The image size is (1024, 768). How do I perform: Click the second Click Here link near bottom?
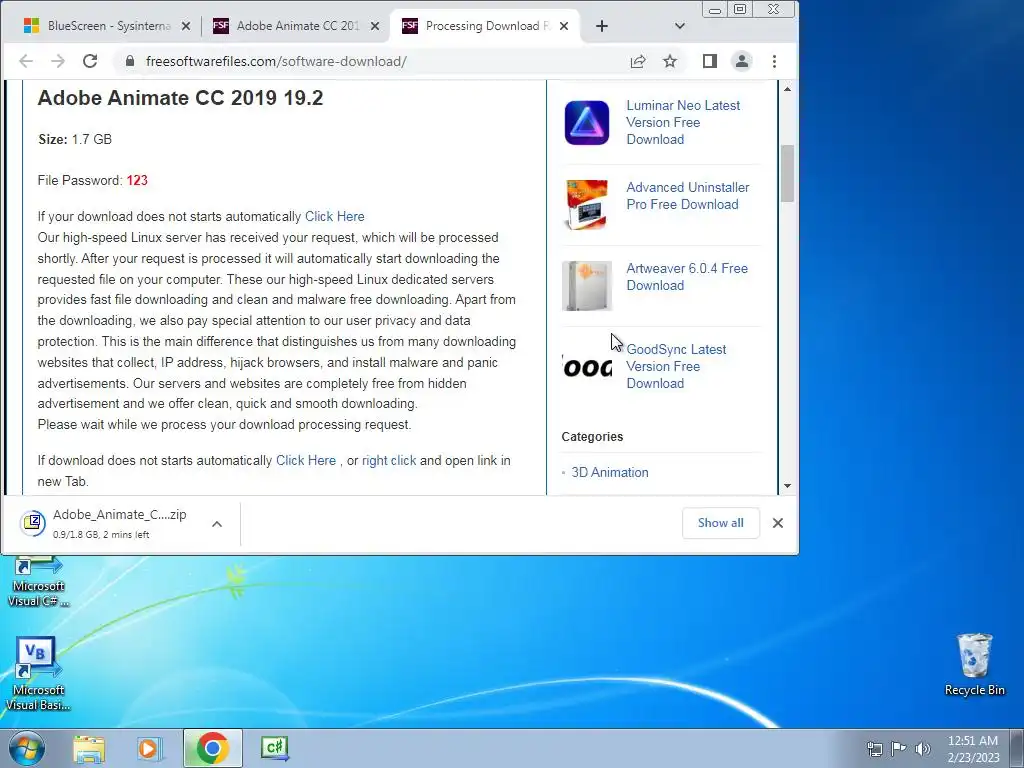pos(306,460)
